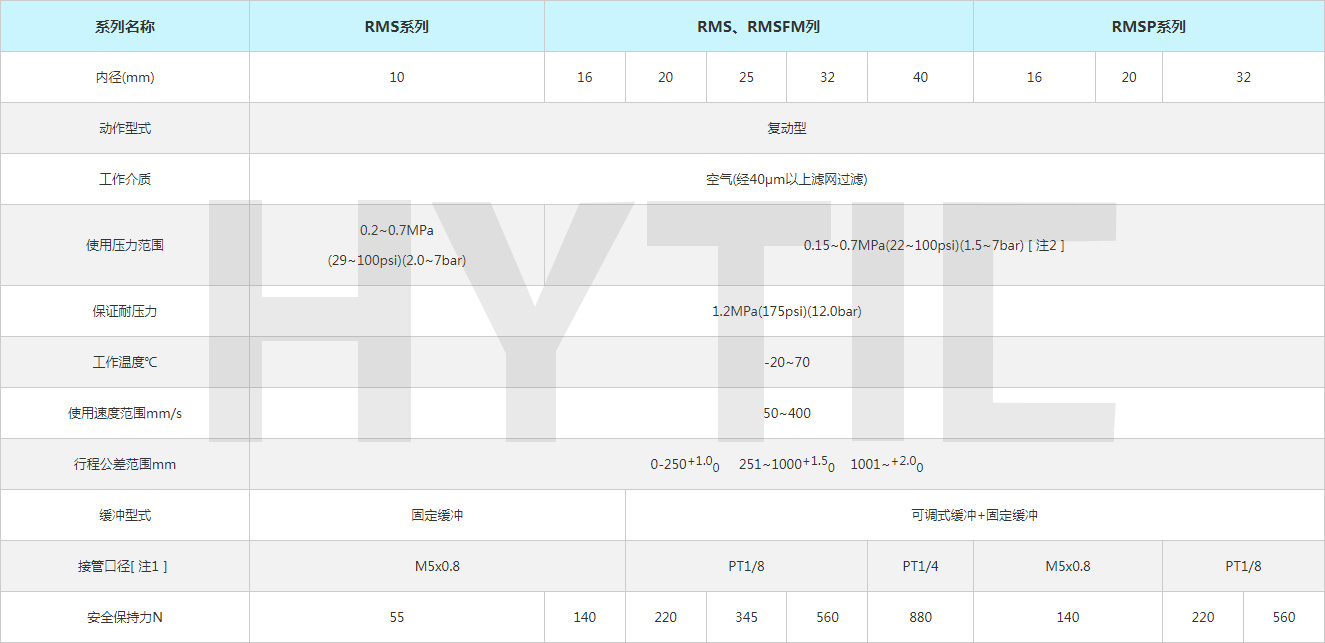Screen dimensions: 1325x643
Task: Pick bore 16 under the RMSP系列 header
Action: [x=1034, y=77]
